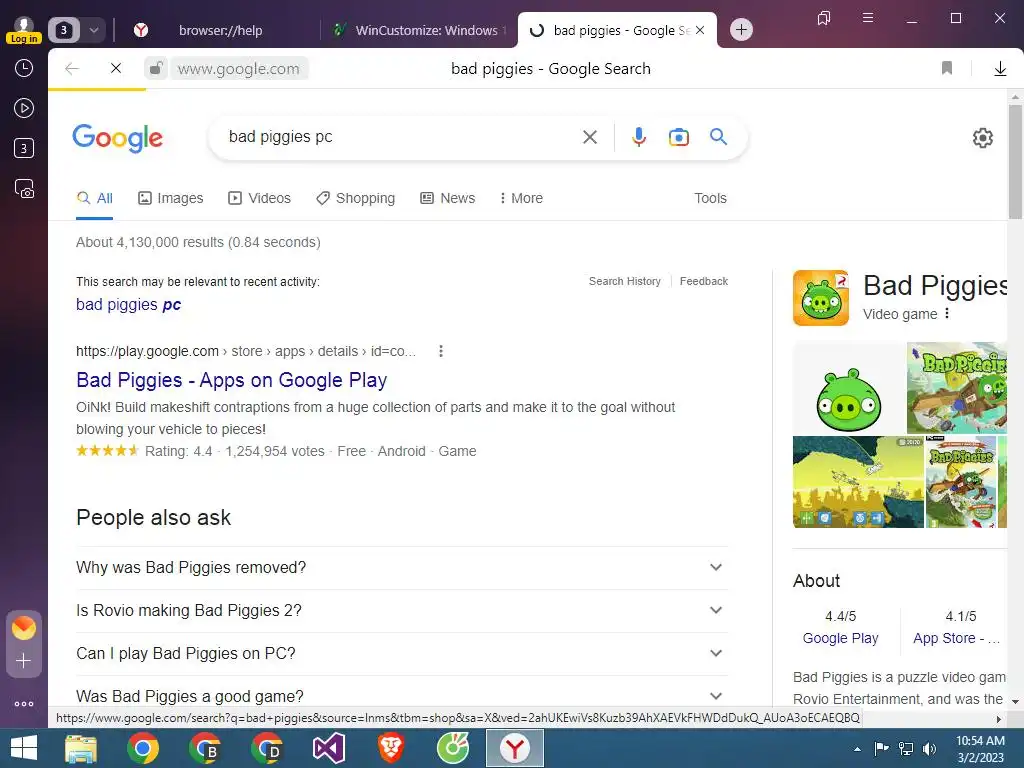Switch to Shopping results

click(x=355, y=198)
